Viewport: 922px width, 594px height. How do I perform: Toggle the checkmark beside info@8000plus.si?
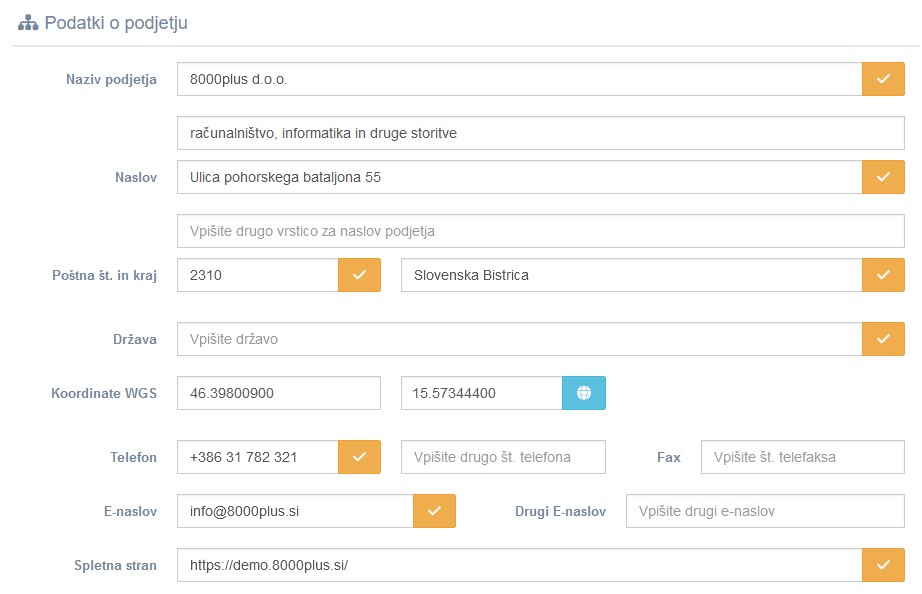click(x=434, y=511)
